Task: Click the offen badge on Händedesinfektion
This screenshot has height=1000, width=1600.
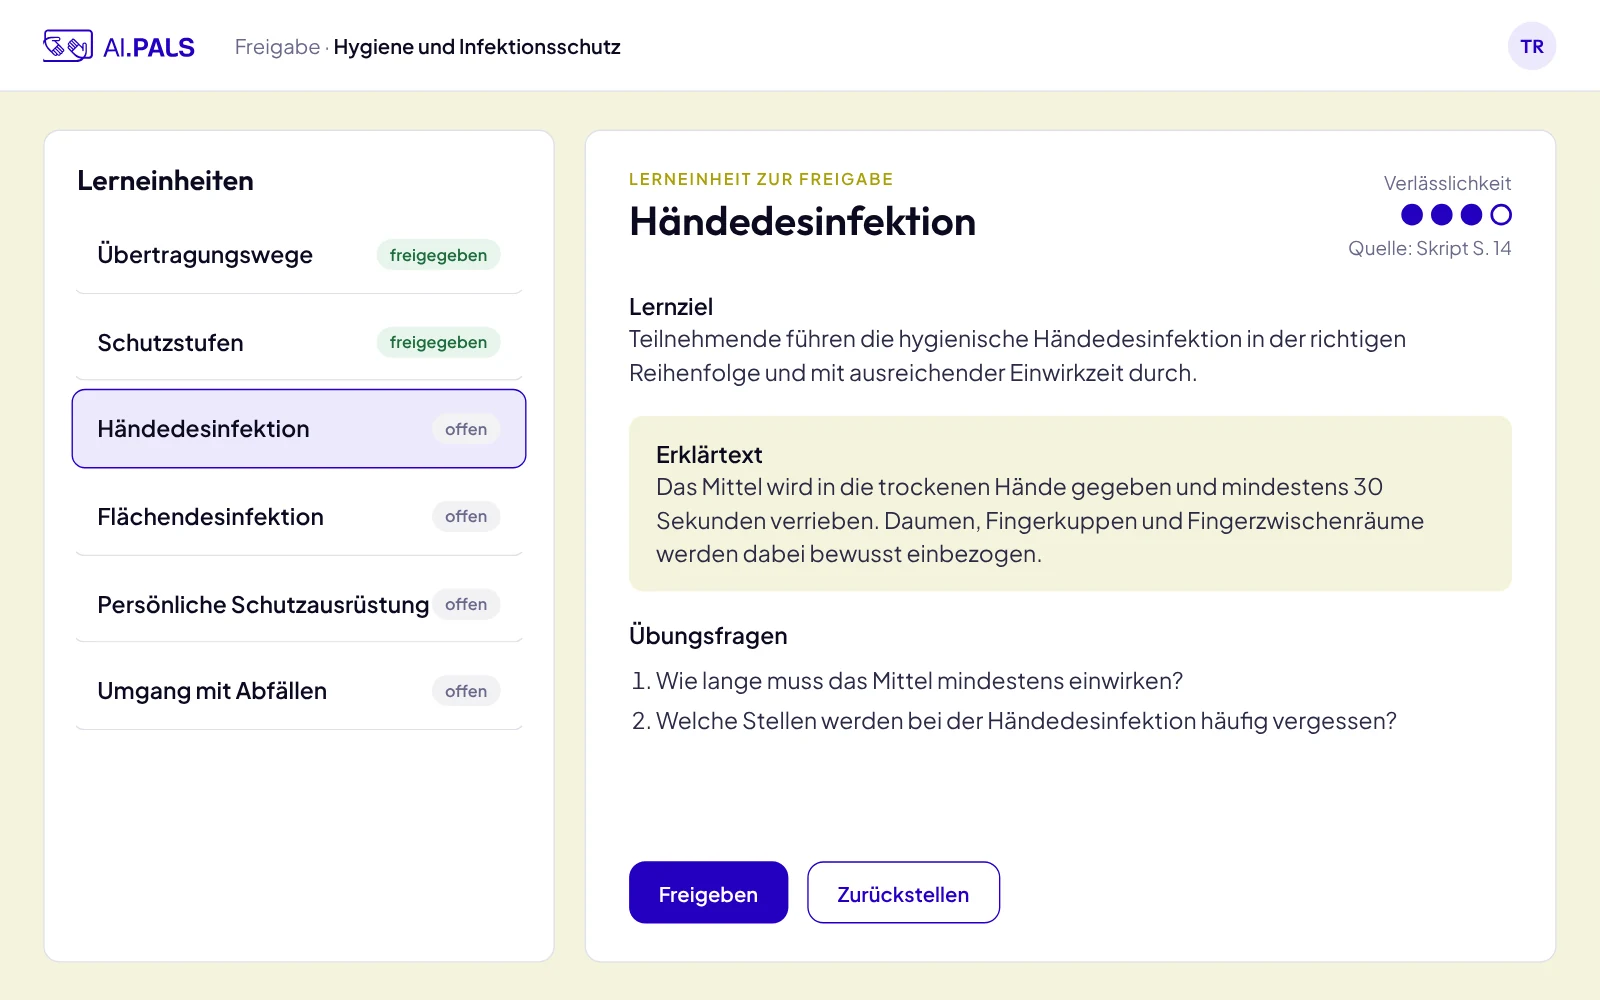Action: (x=466, y=429)
